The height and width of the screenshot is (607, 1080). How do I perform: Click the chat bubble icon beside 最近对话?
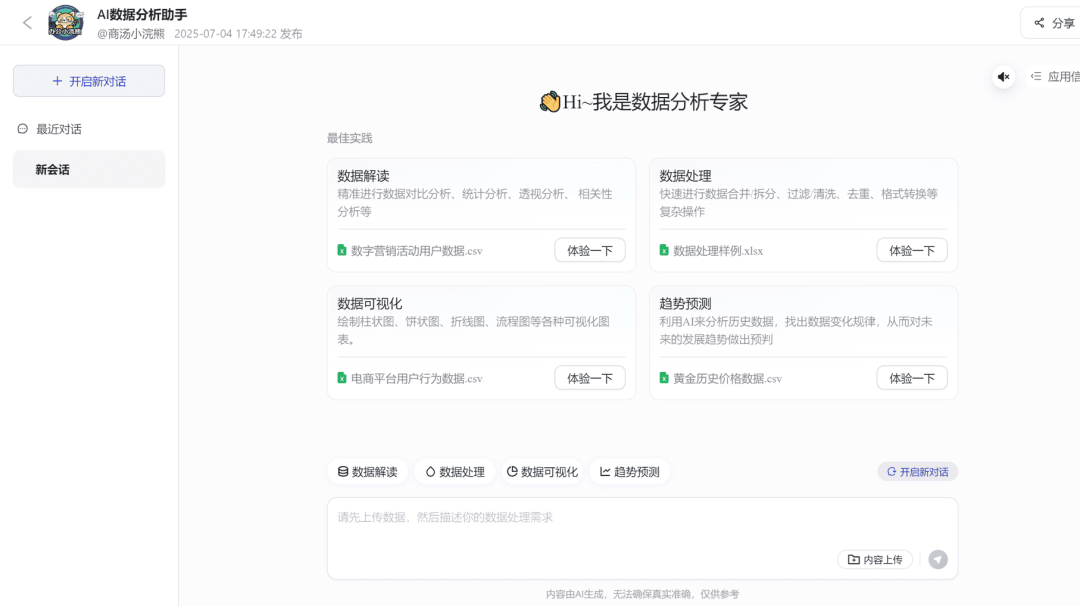pyautogui.click(x=23, y=129)
